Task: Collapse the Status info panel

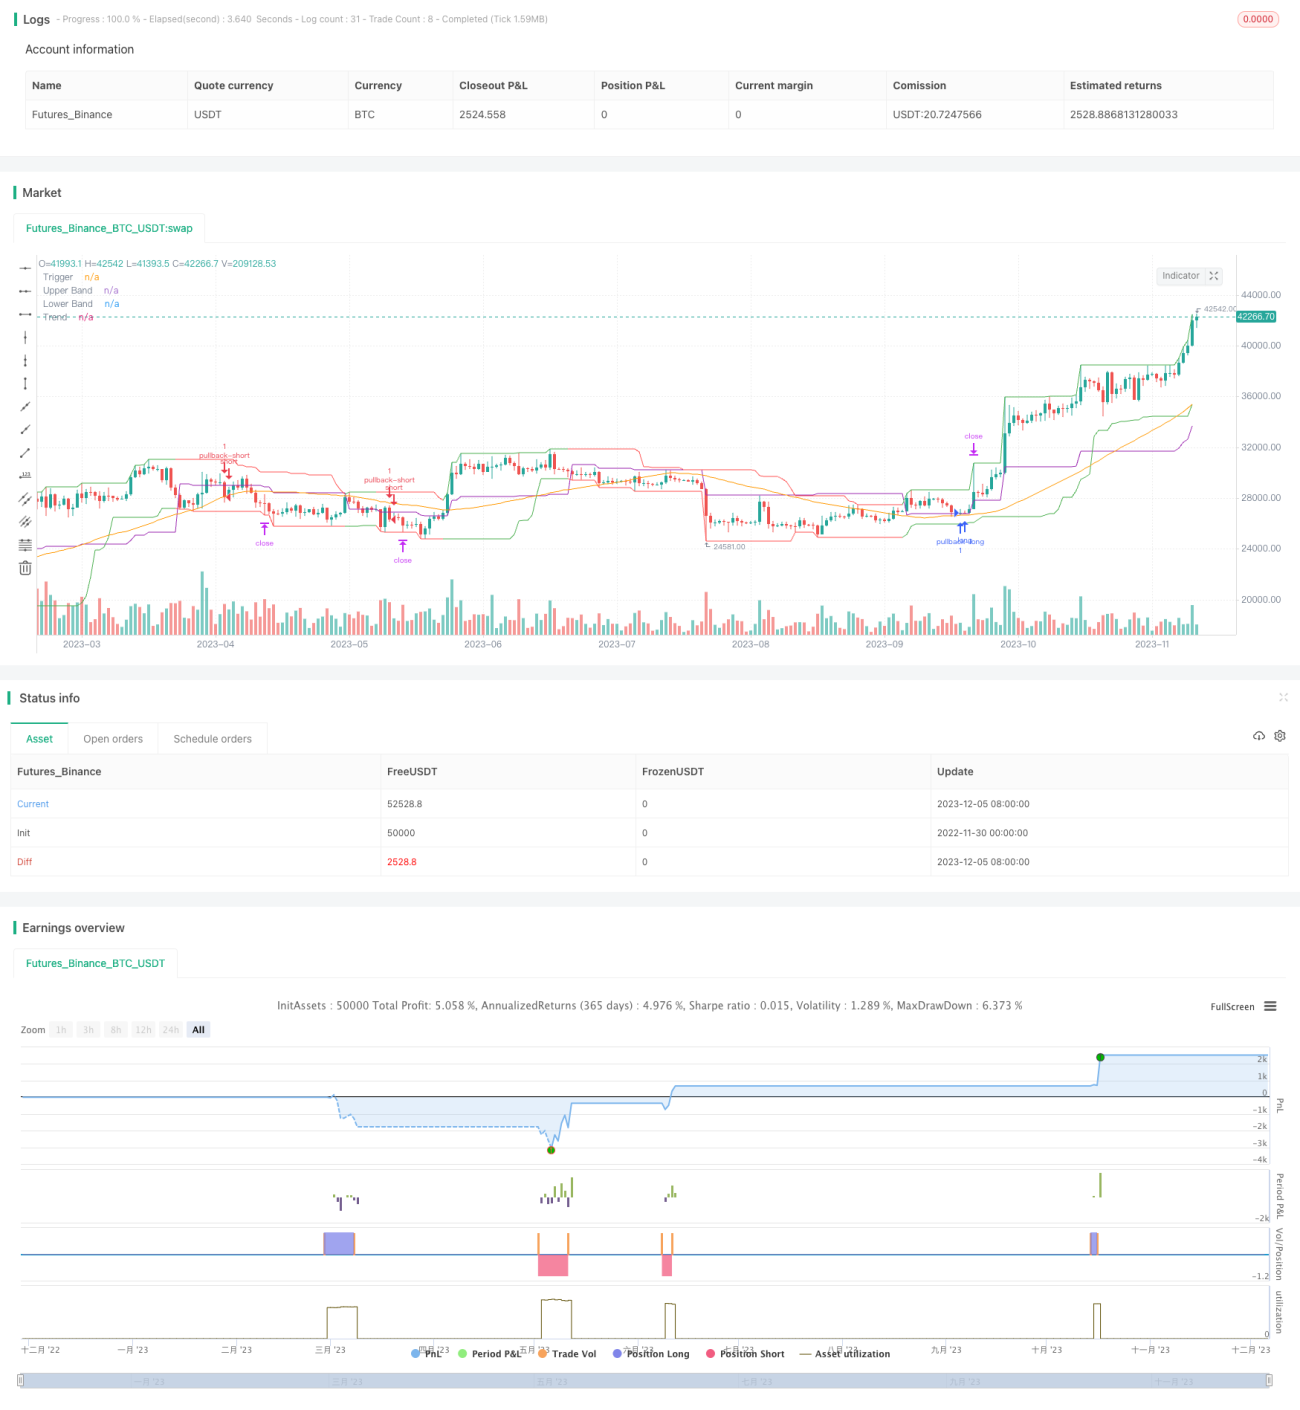Action: coord(1283,697)
